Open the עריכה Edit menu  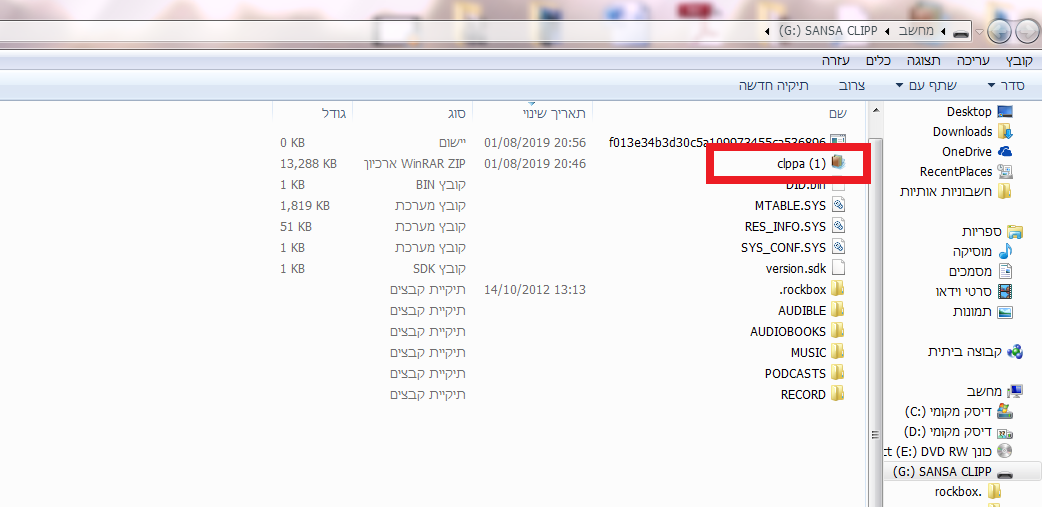click(x=973, y=60)
